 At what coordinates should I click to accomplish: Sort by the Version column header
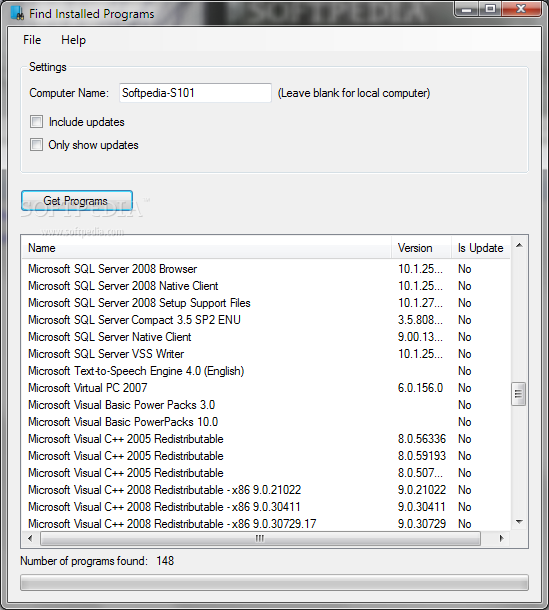[421, 248]
